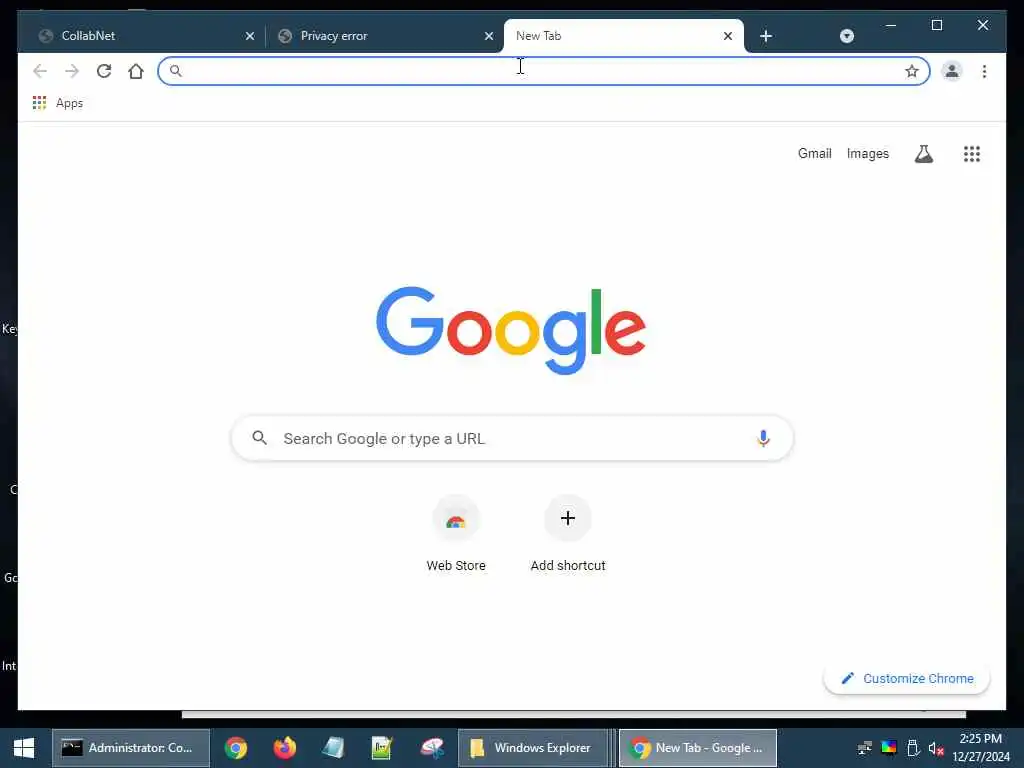
Task: Click the muted volume tray icon
Action: (x=936, y=748)
